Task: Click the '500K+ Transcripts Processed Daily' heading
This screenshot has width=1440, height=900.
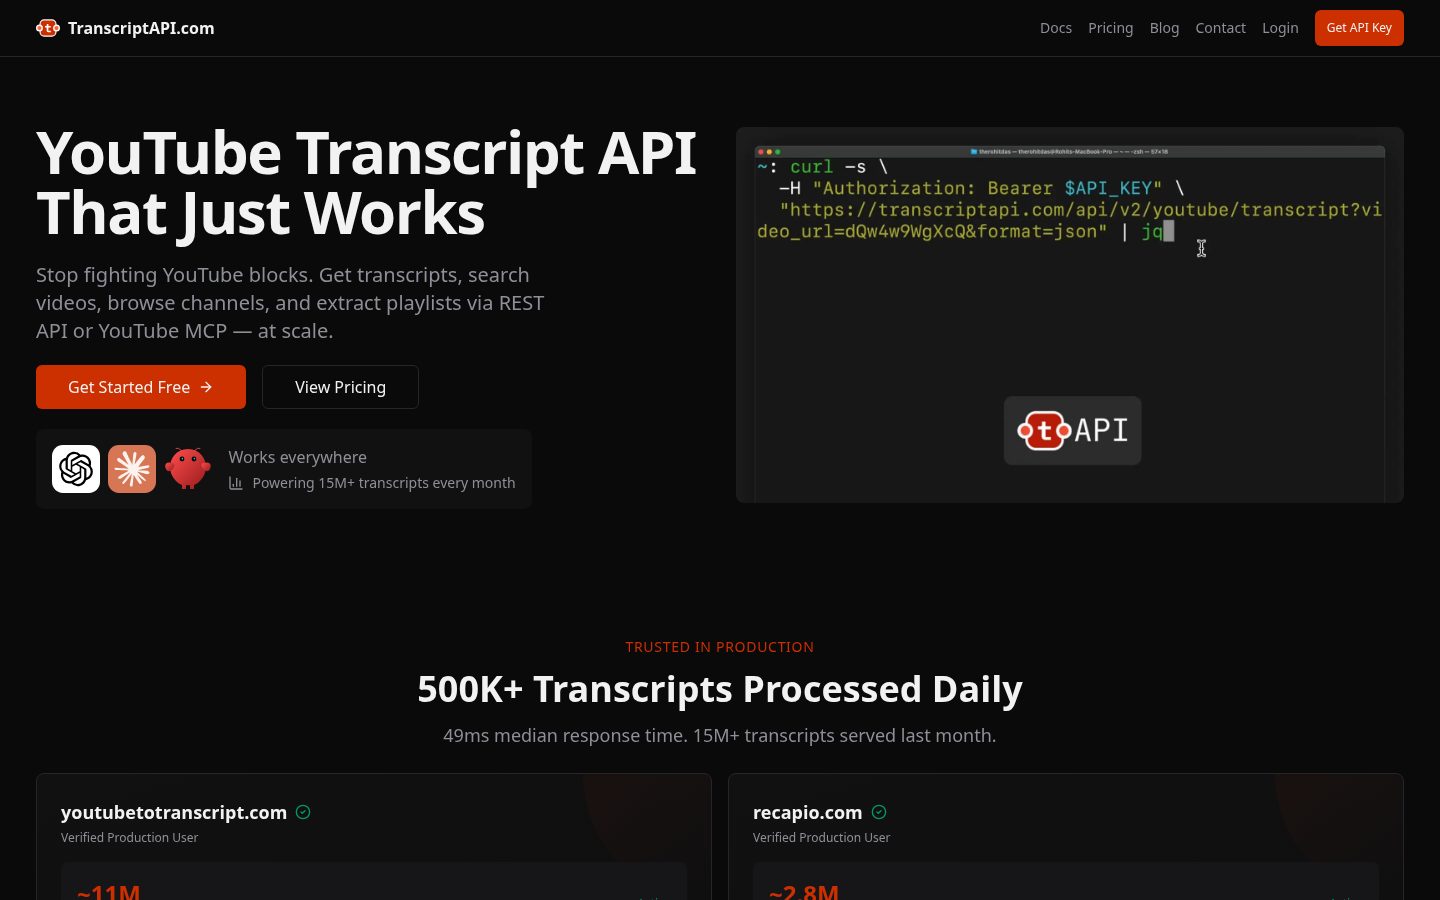Action: [x=720, y=689]
